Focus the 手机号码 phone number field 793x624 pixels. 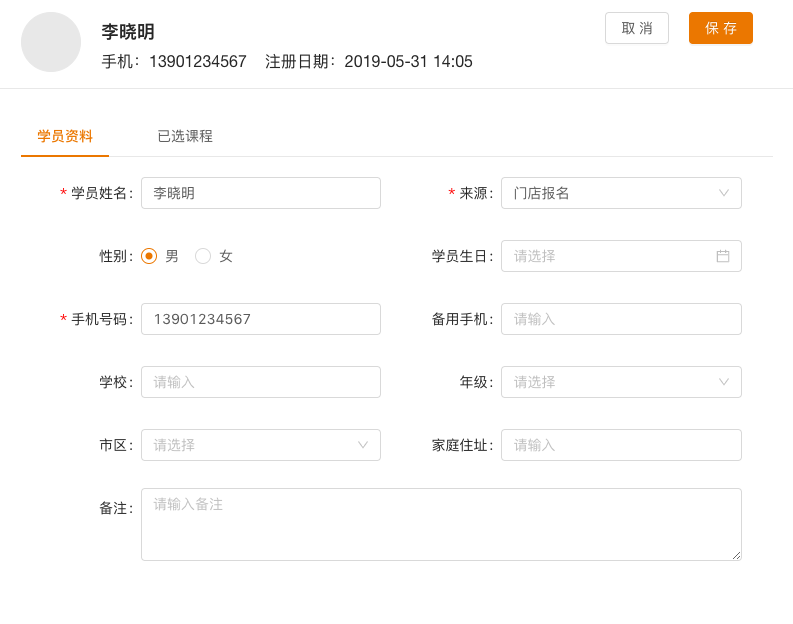[260, 319]
